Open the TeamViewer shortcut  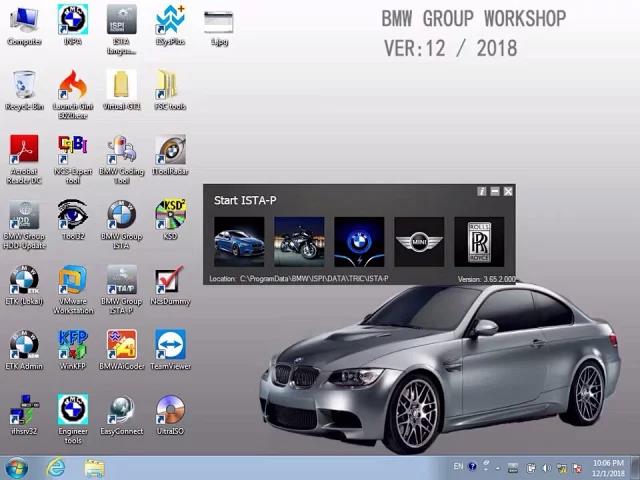(170, 350)
